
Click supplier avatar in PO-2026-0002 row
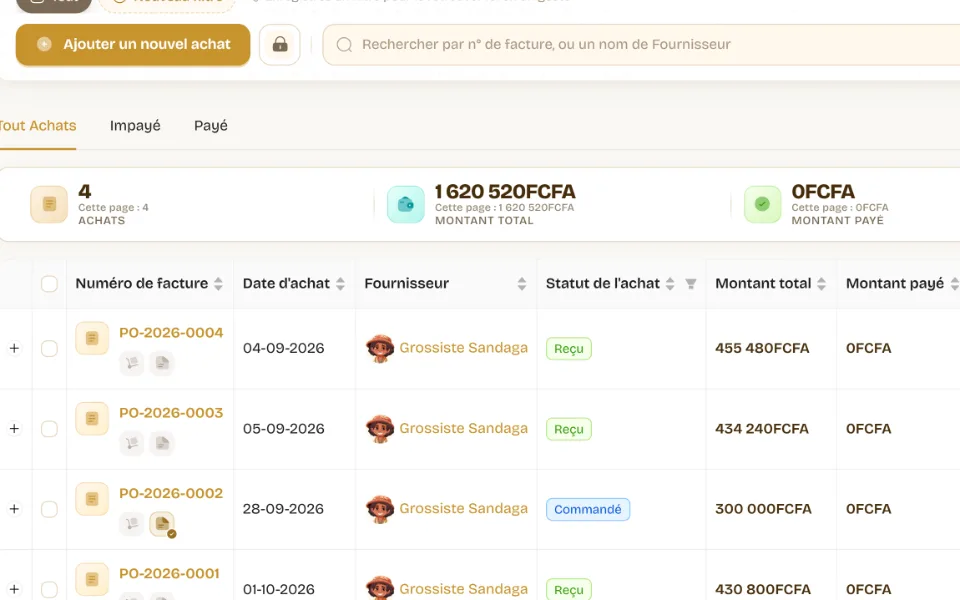[380, 509]
